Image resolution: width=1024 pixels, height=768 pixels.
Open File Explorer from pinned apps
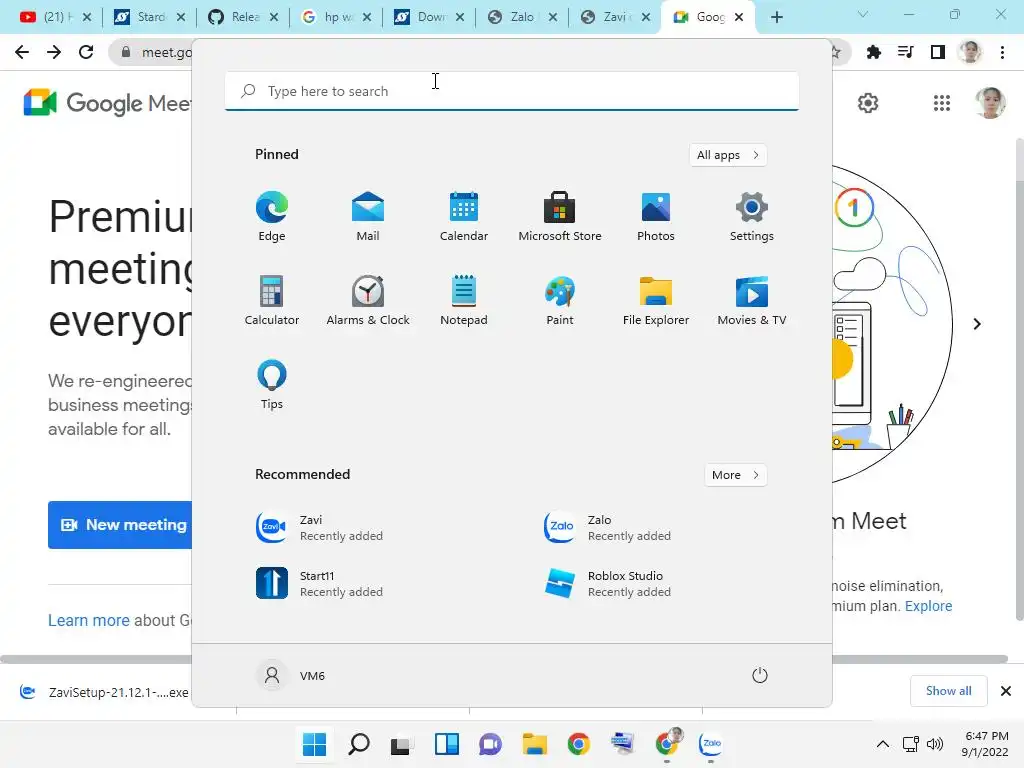[x=656, y=300]
